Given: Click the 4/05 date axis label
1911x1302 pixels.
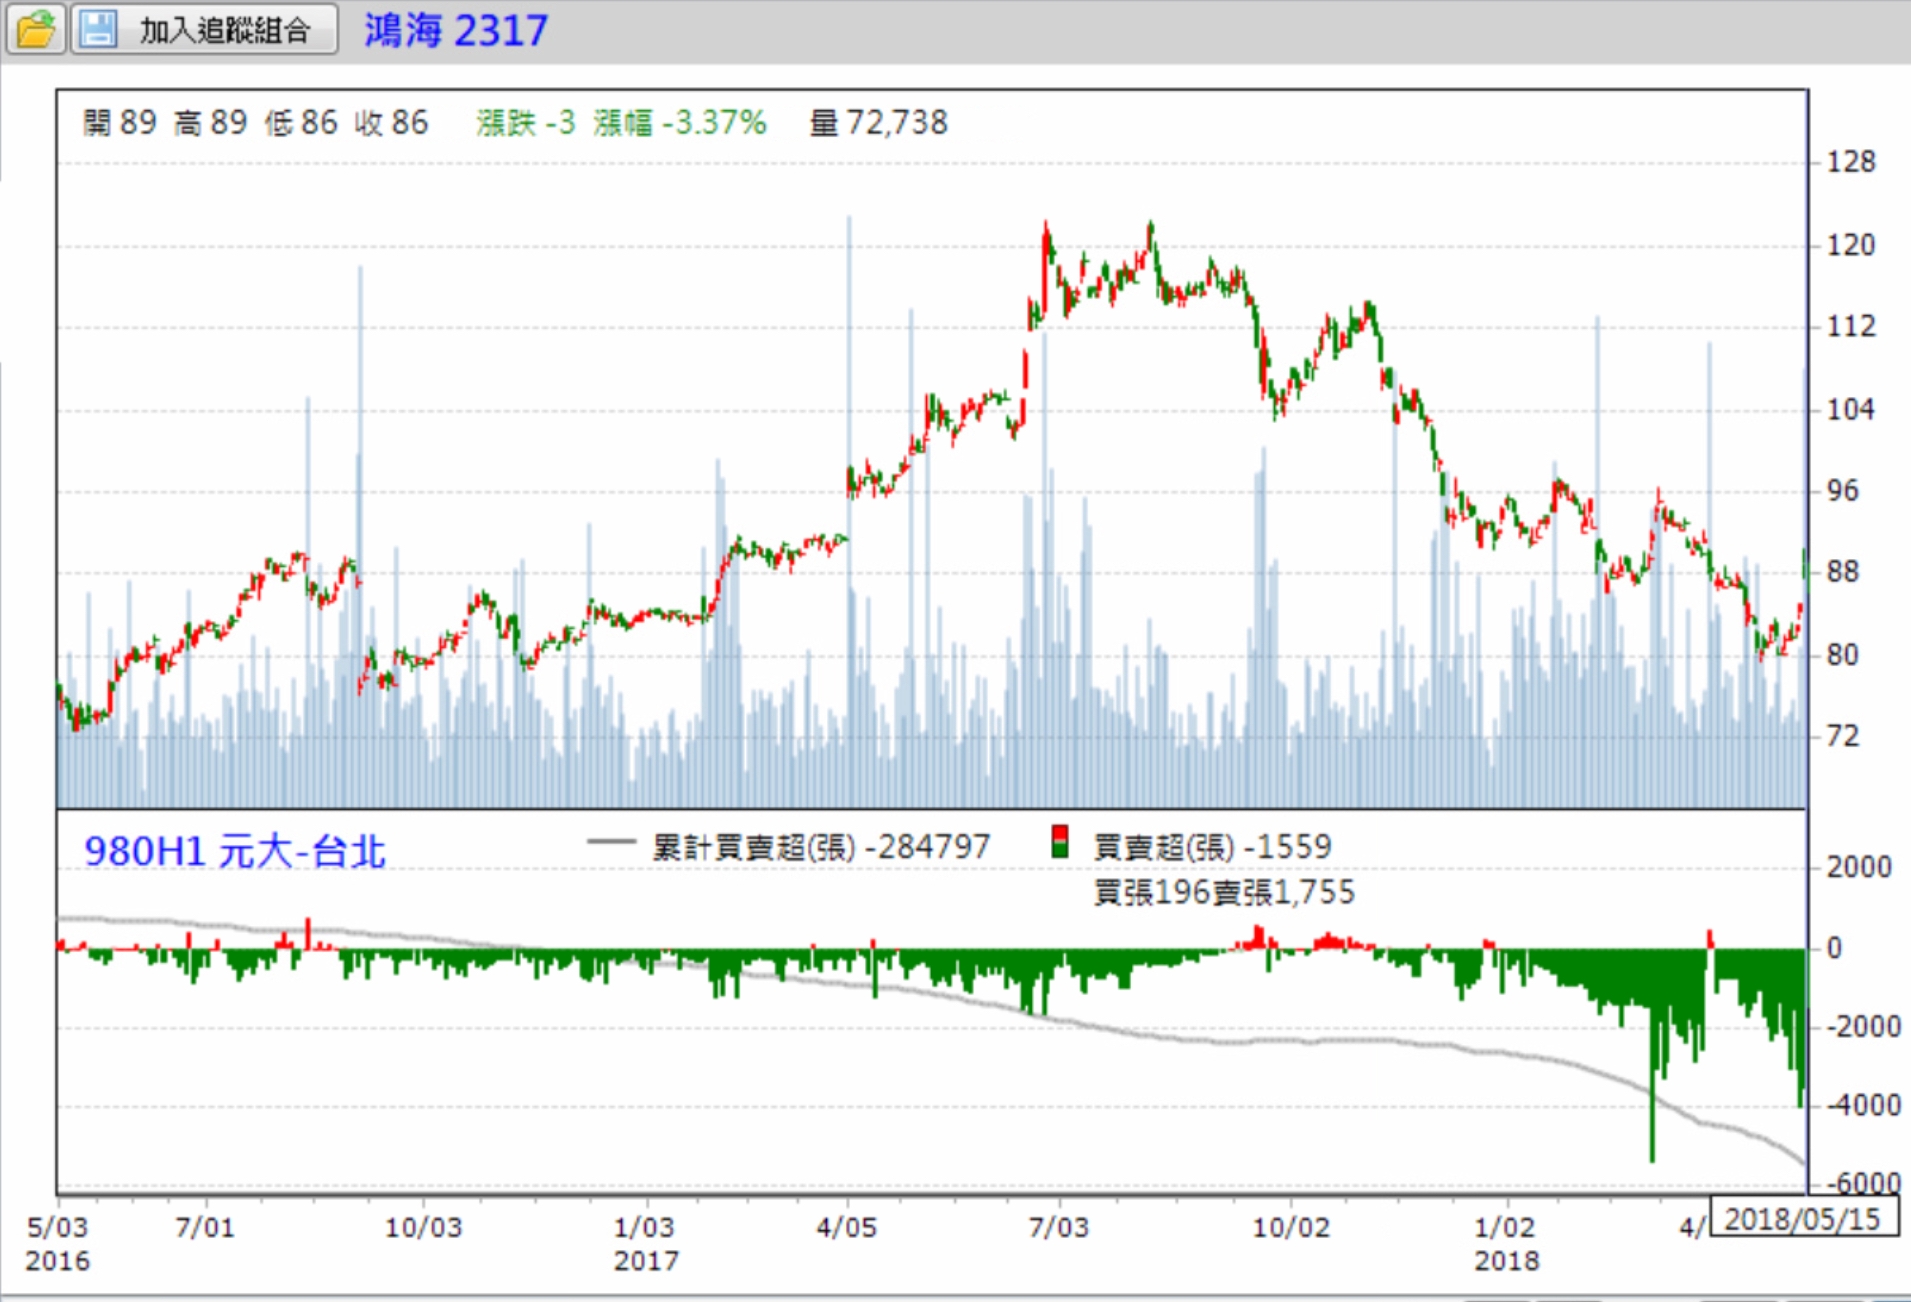Looking at the screenshot, I should click(x=847, y=1227).
